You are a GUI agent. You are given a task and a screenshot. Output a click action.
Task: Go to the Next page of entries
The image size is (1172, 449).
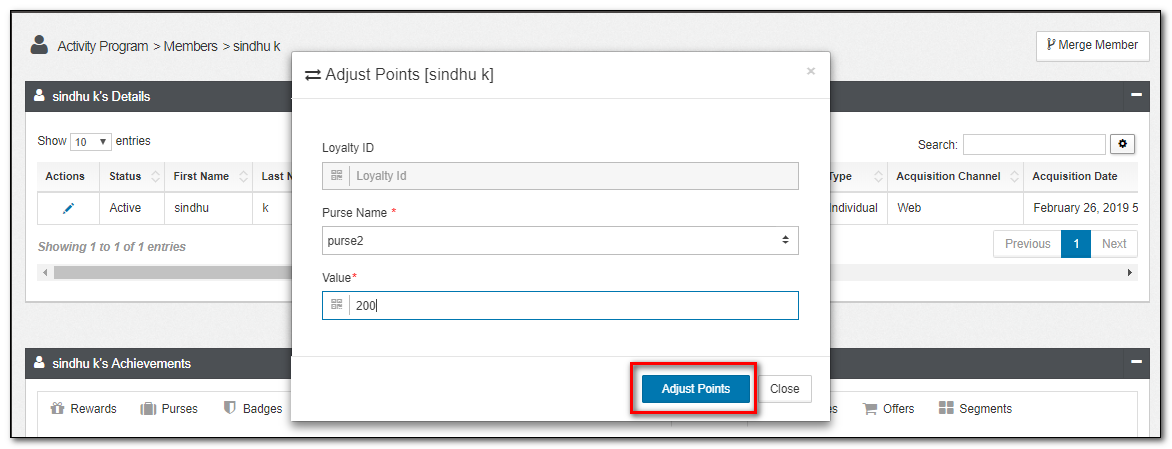pyautogui.click(x=1114, y=244)
